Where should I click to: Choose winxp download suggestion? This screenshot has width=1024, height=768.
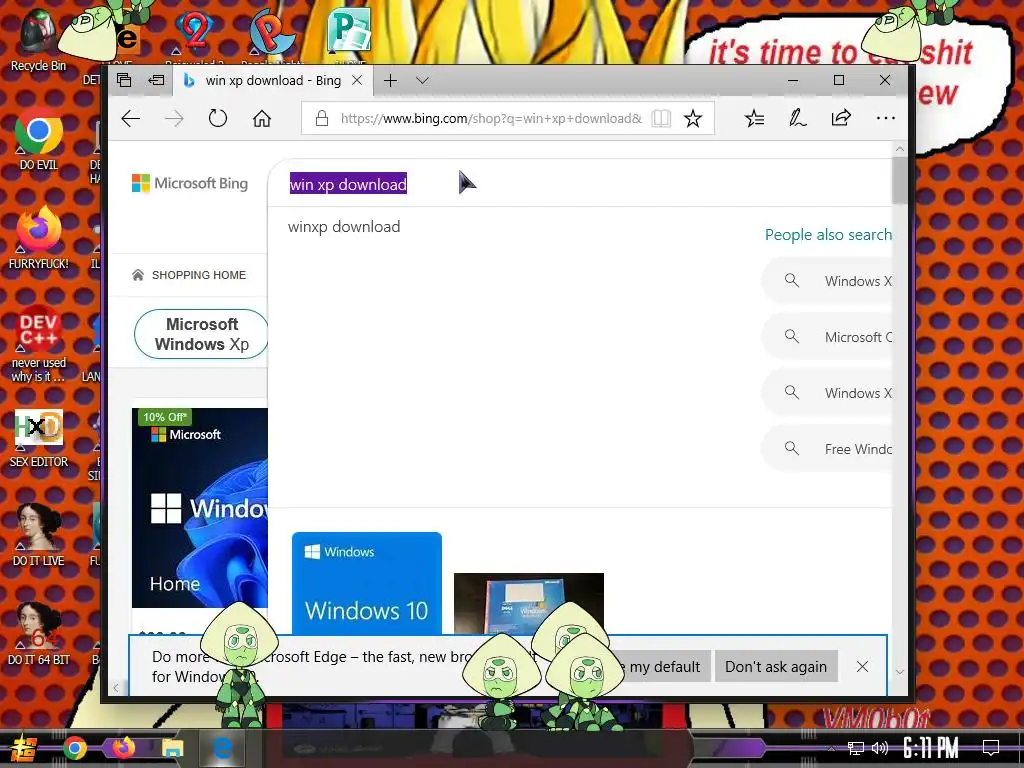pyautogui.click(x=344, y=227)
